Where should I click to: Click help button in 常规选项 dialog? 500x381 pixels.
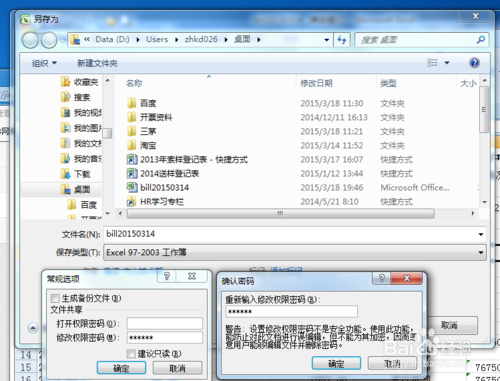point(167,276)
